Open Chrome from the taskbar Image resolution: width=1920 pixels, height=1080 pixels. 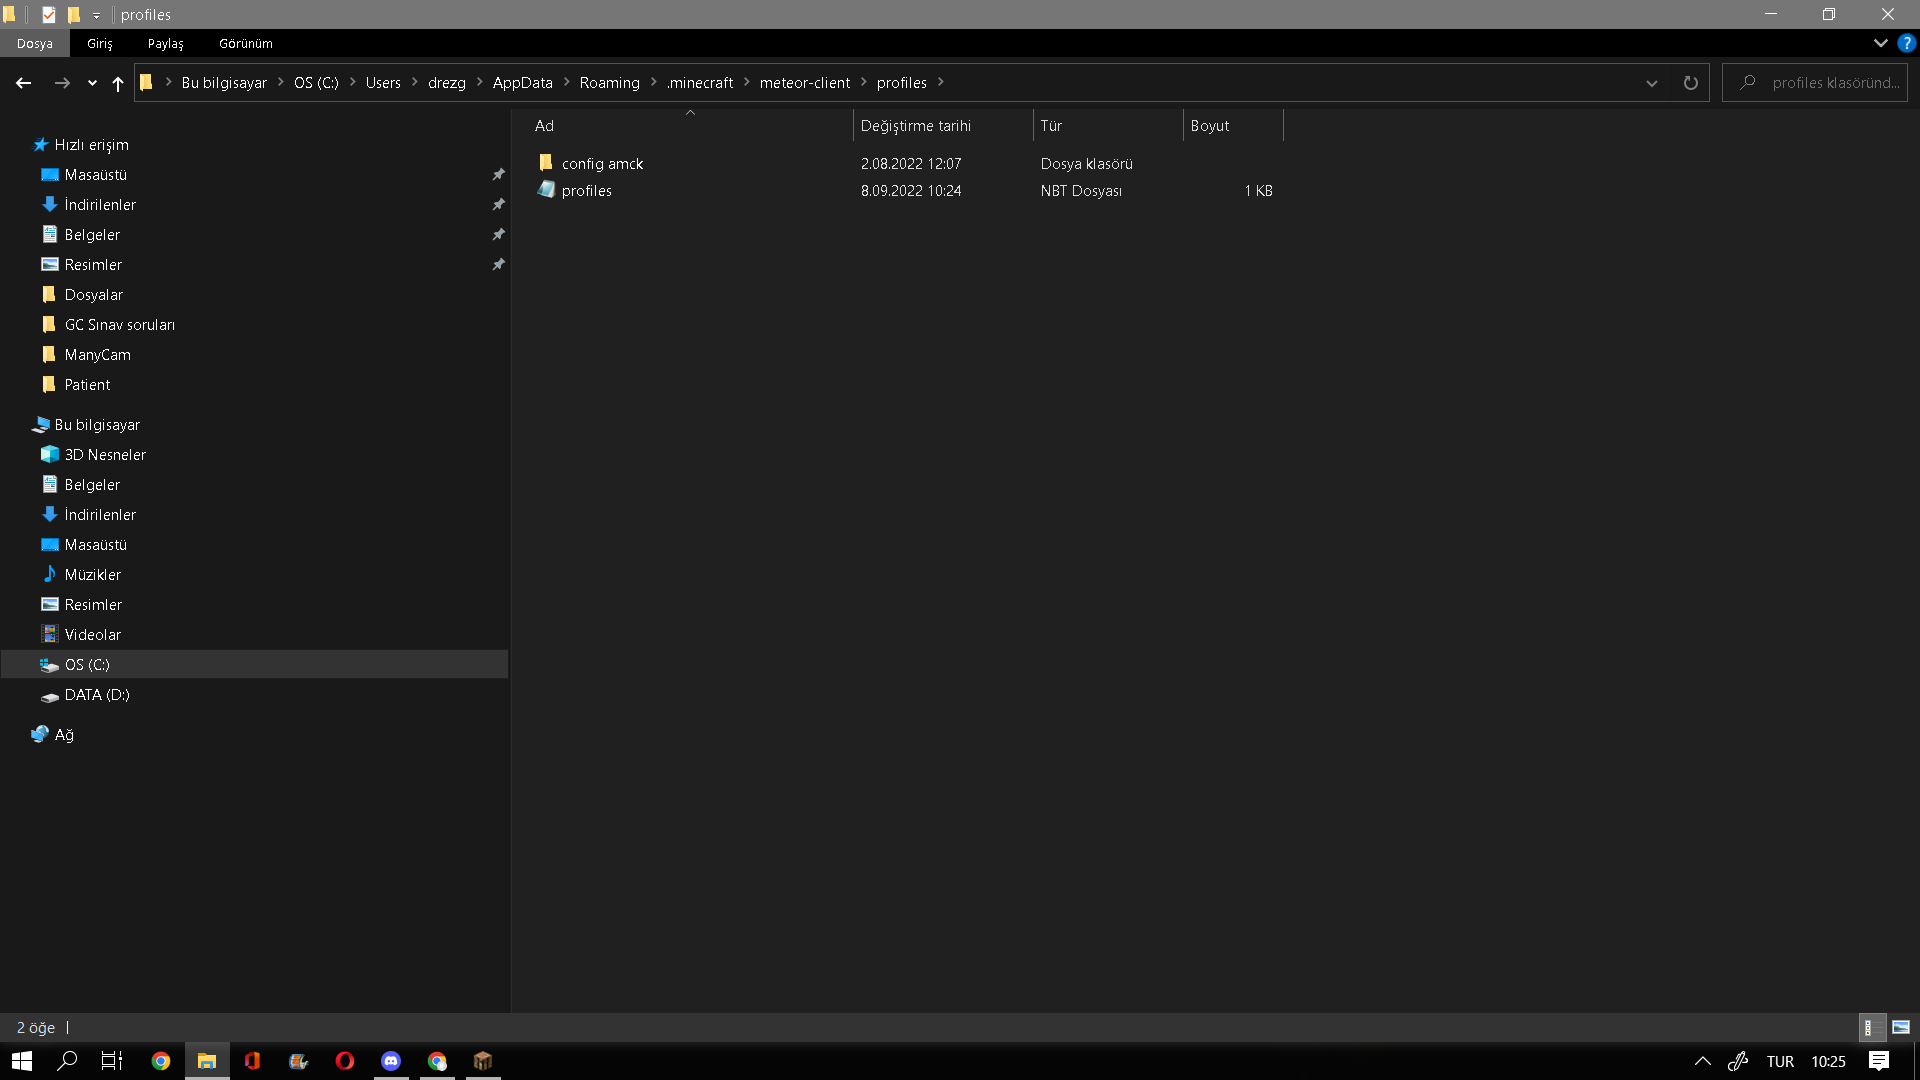(x=160, y=1061)
